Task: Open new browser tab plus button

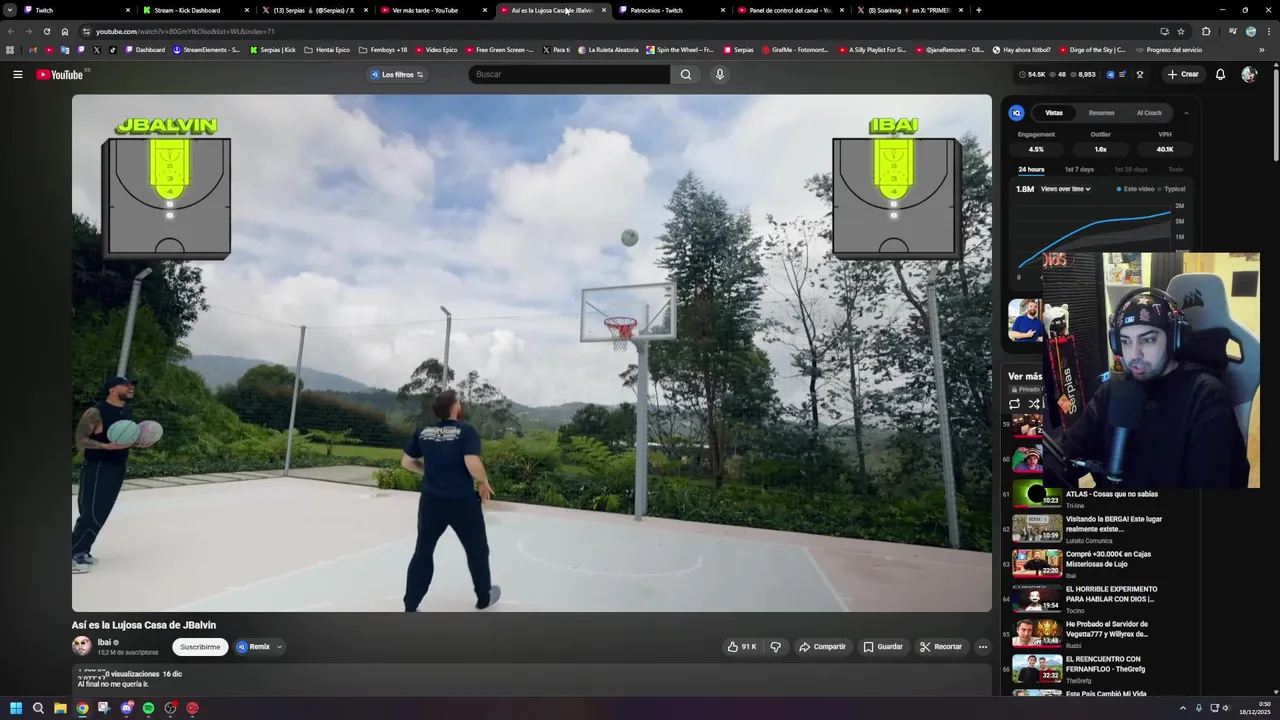Action: coord(978,10)
